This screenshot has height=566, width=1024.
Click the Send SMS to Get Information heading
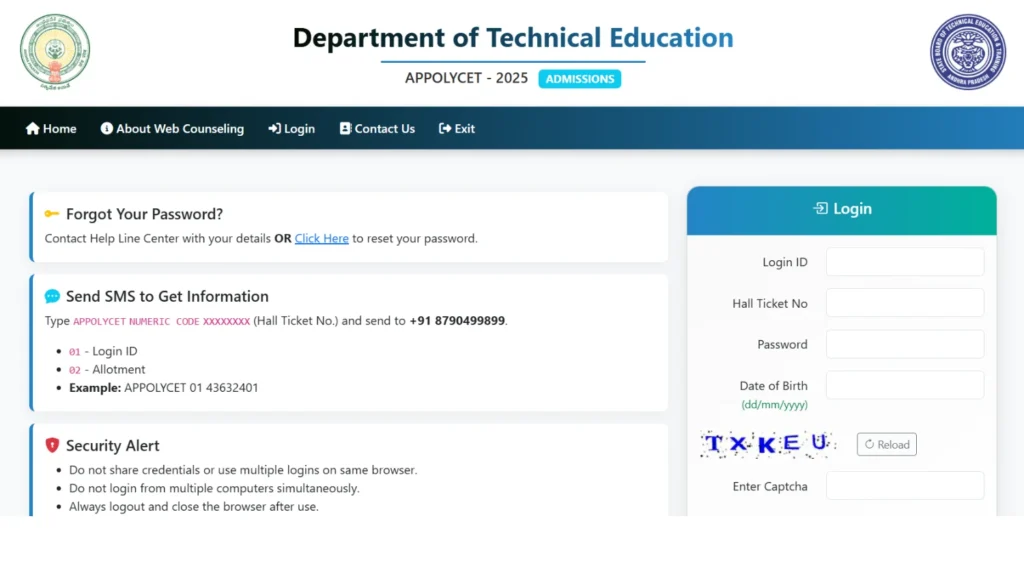pos(167,296)
